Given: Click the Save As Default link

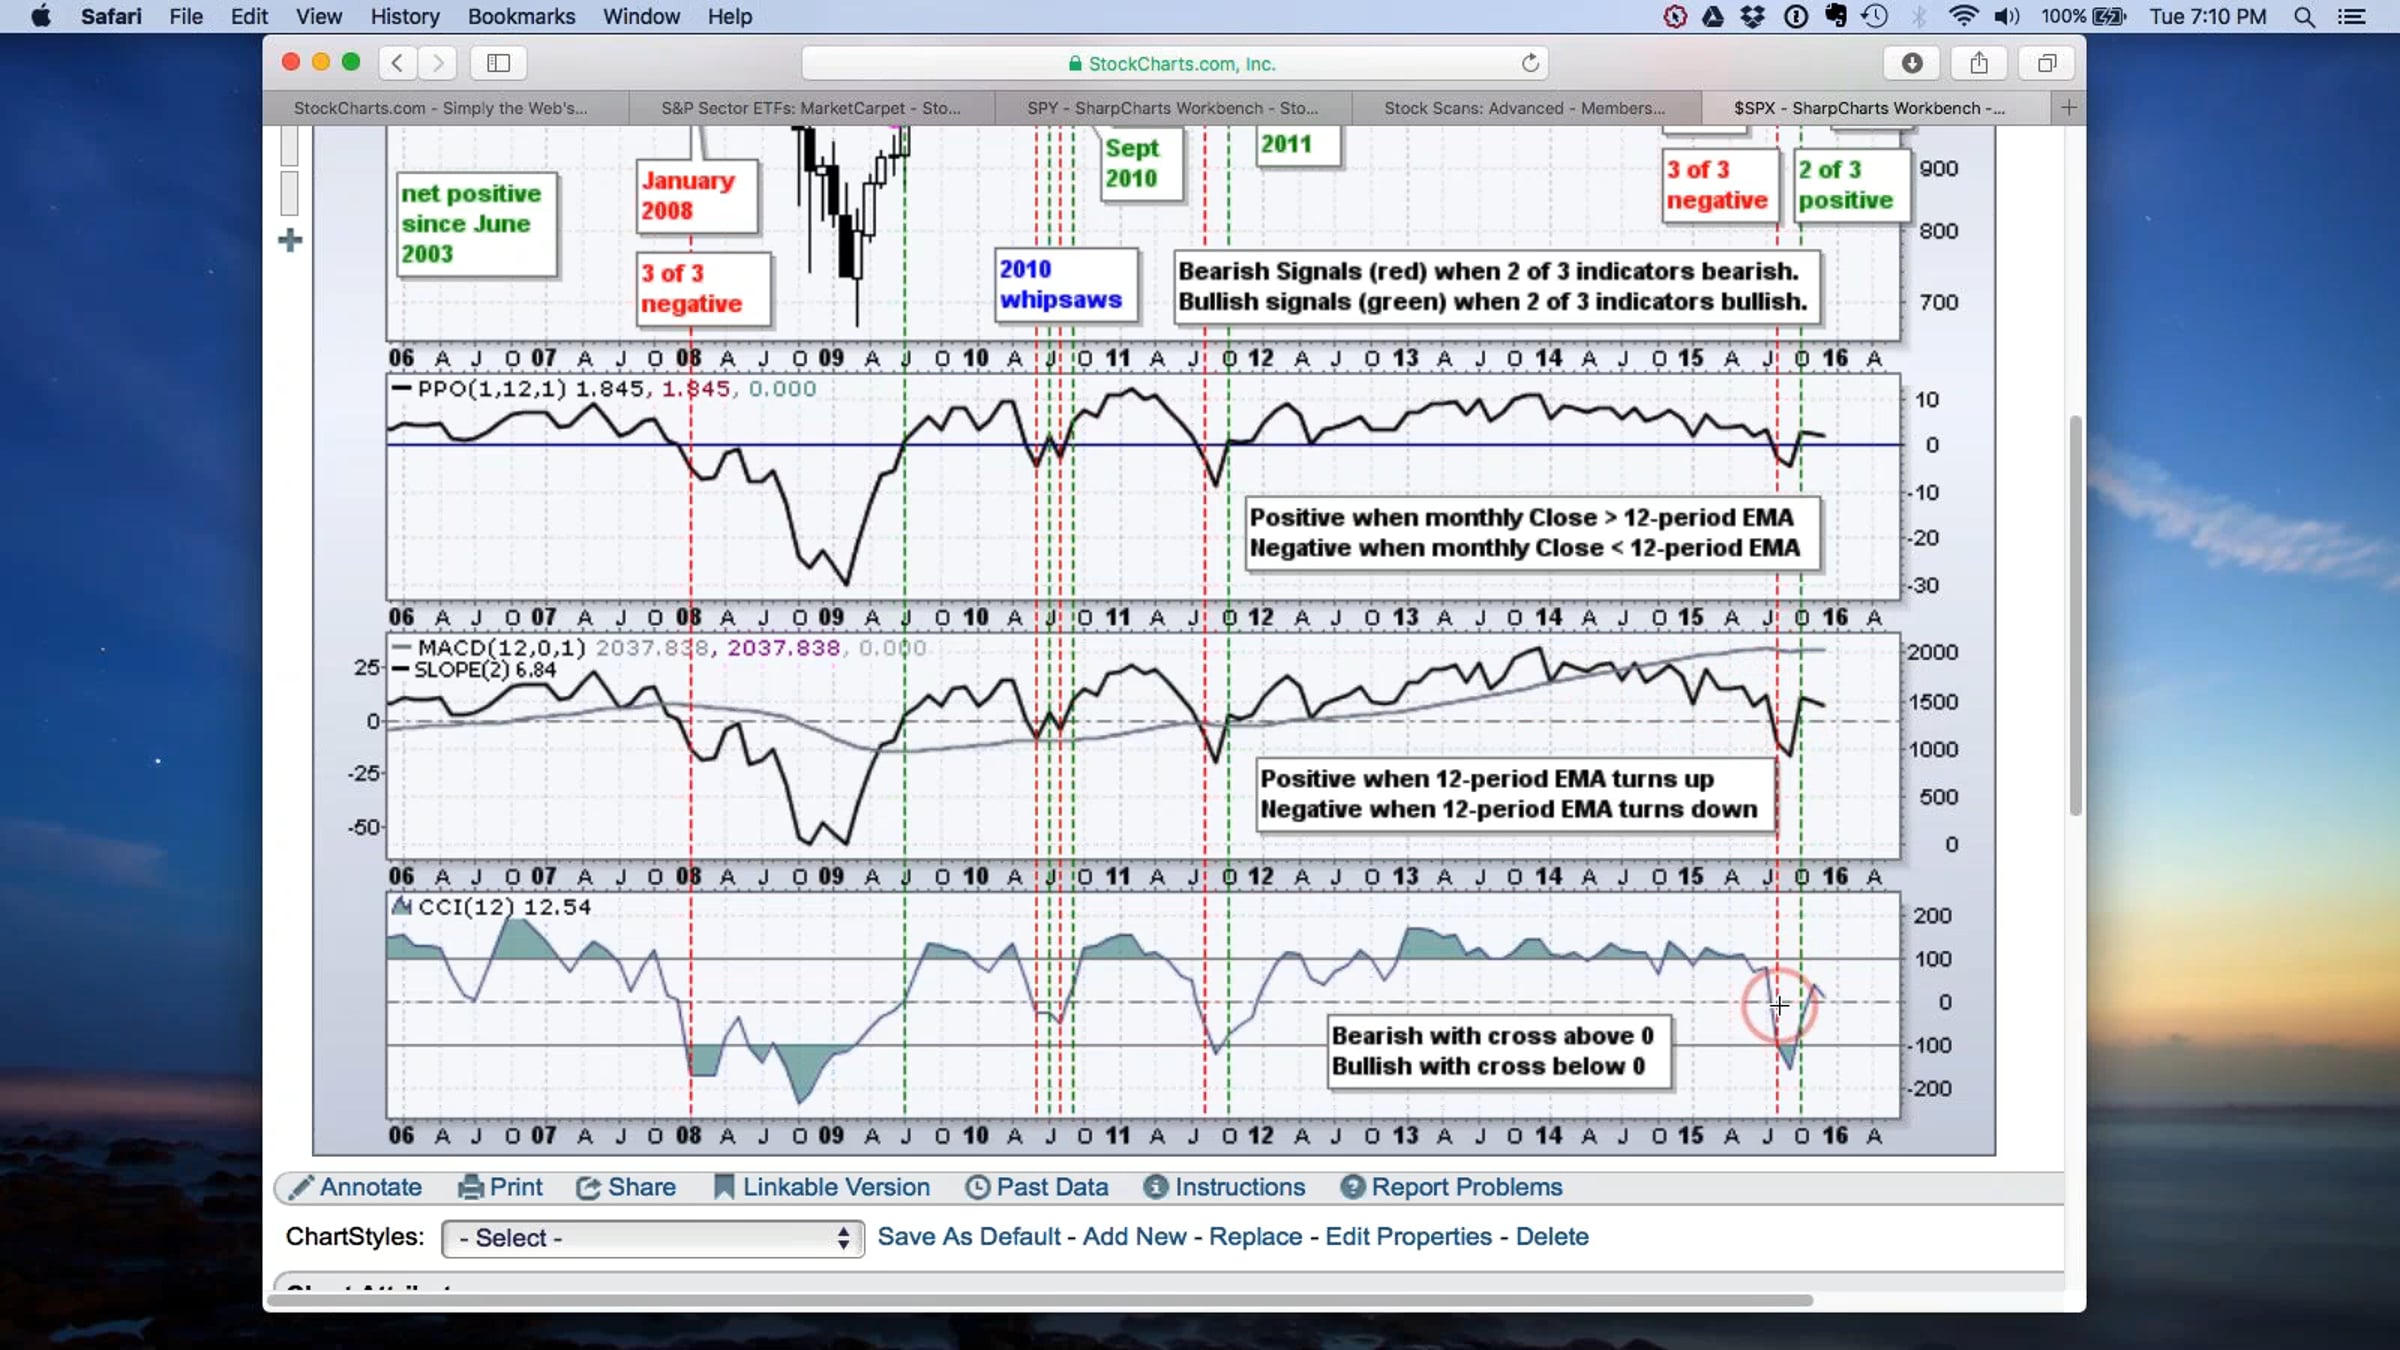Looking at the screenshot, I should point(968,1237).
